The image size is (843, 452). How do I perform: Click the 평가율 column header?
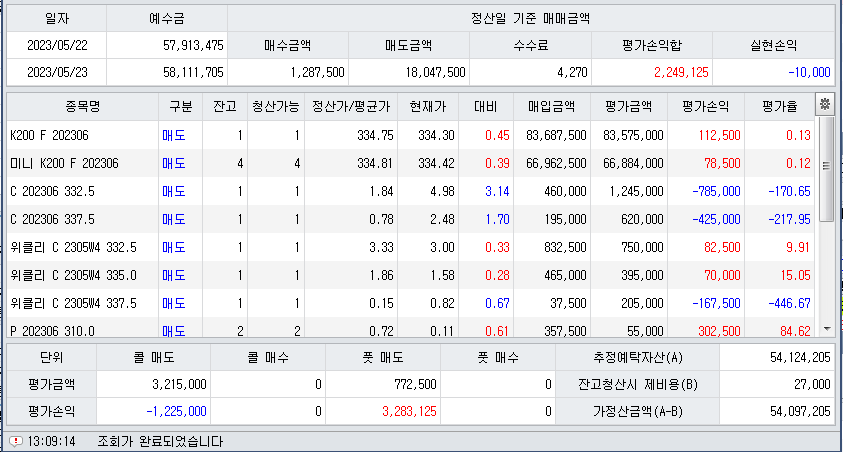780,106
